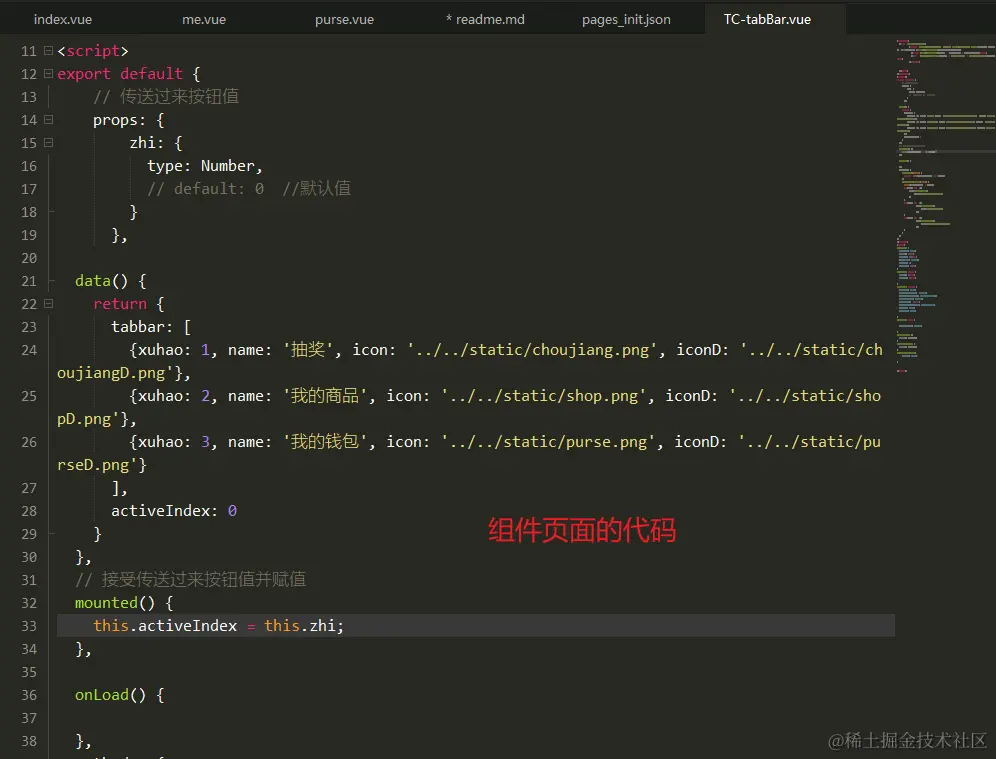Select the pages_init.json tab
Screen dimensions: 996x759
626,19
